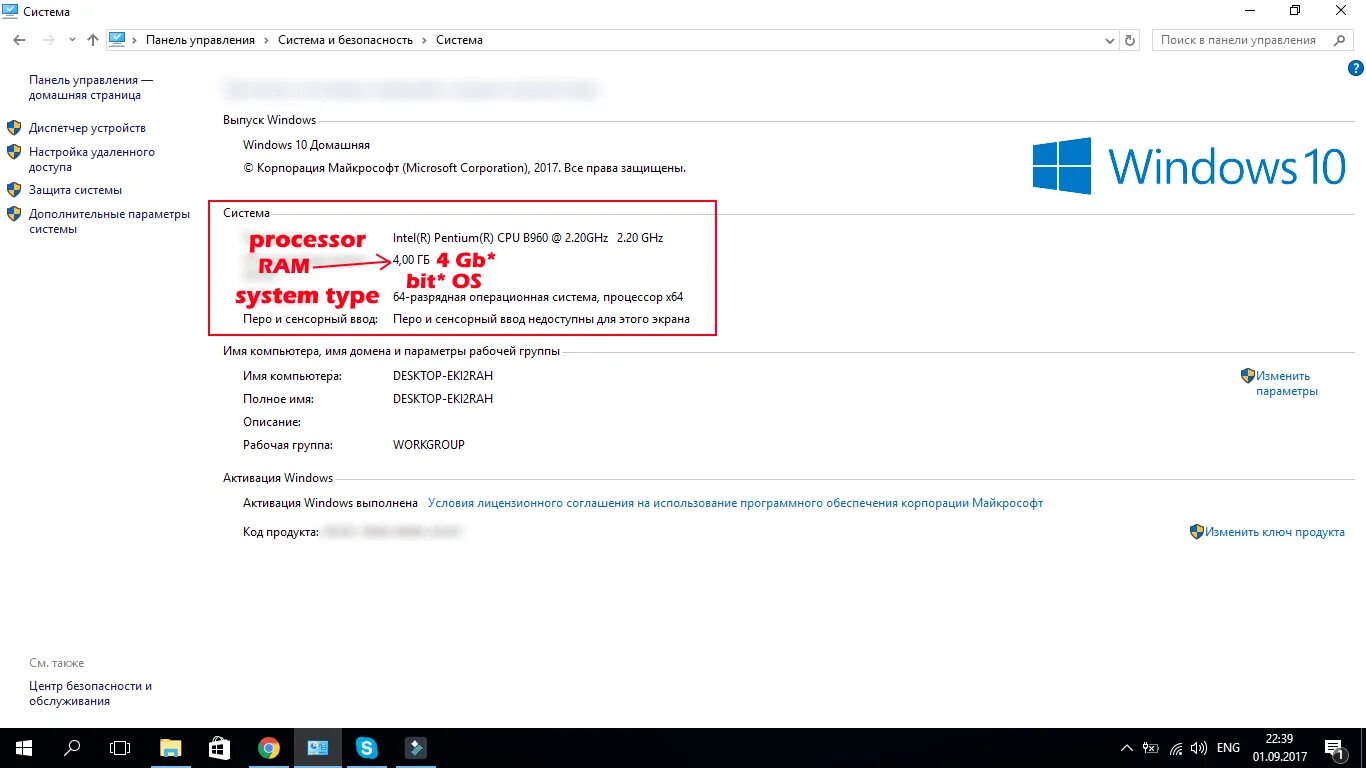Image resolution: width=1366 pixels, height=768 pixels.
Task: Click the Up arrow navigation button
Action: 93,40
